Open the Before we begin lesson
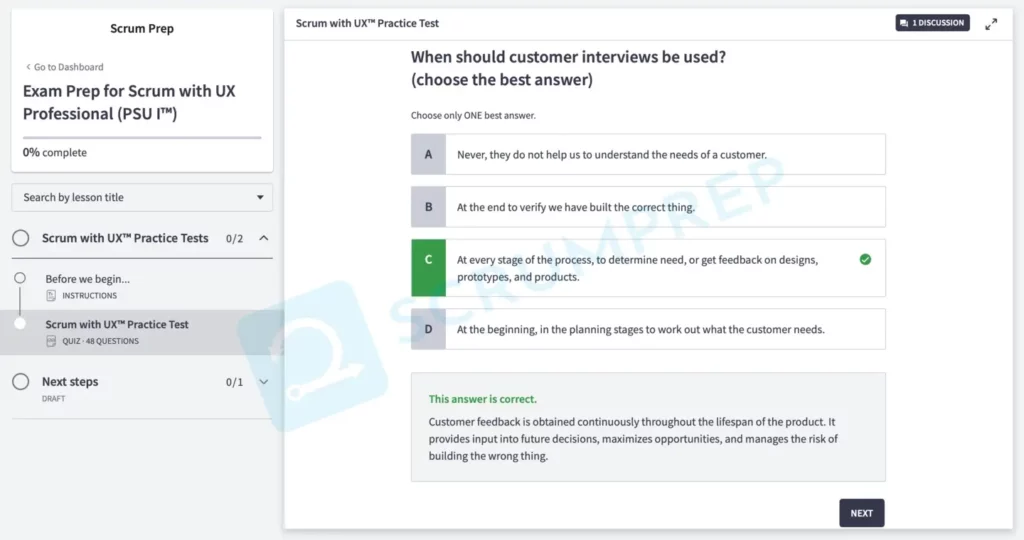The width and height of the screenshot is (1024, 540). (88, 279)
